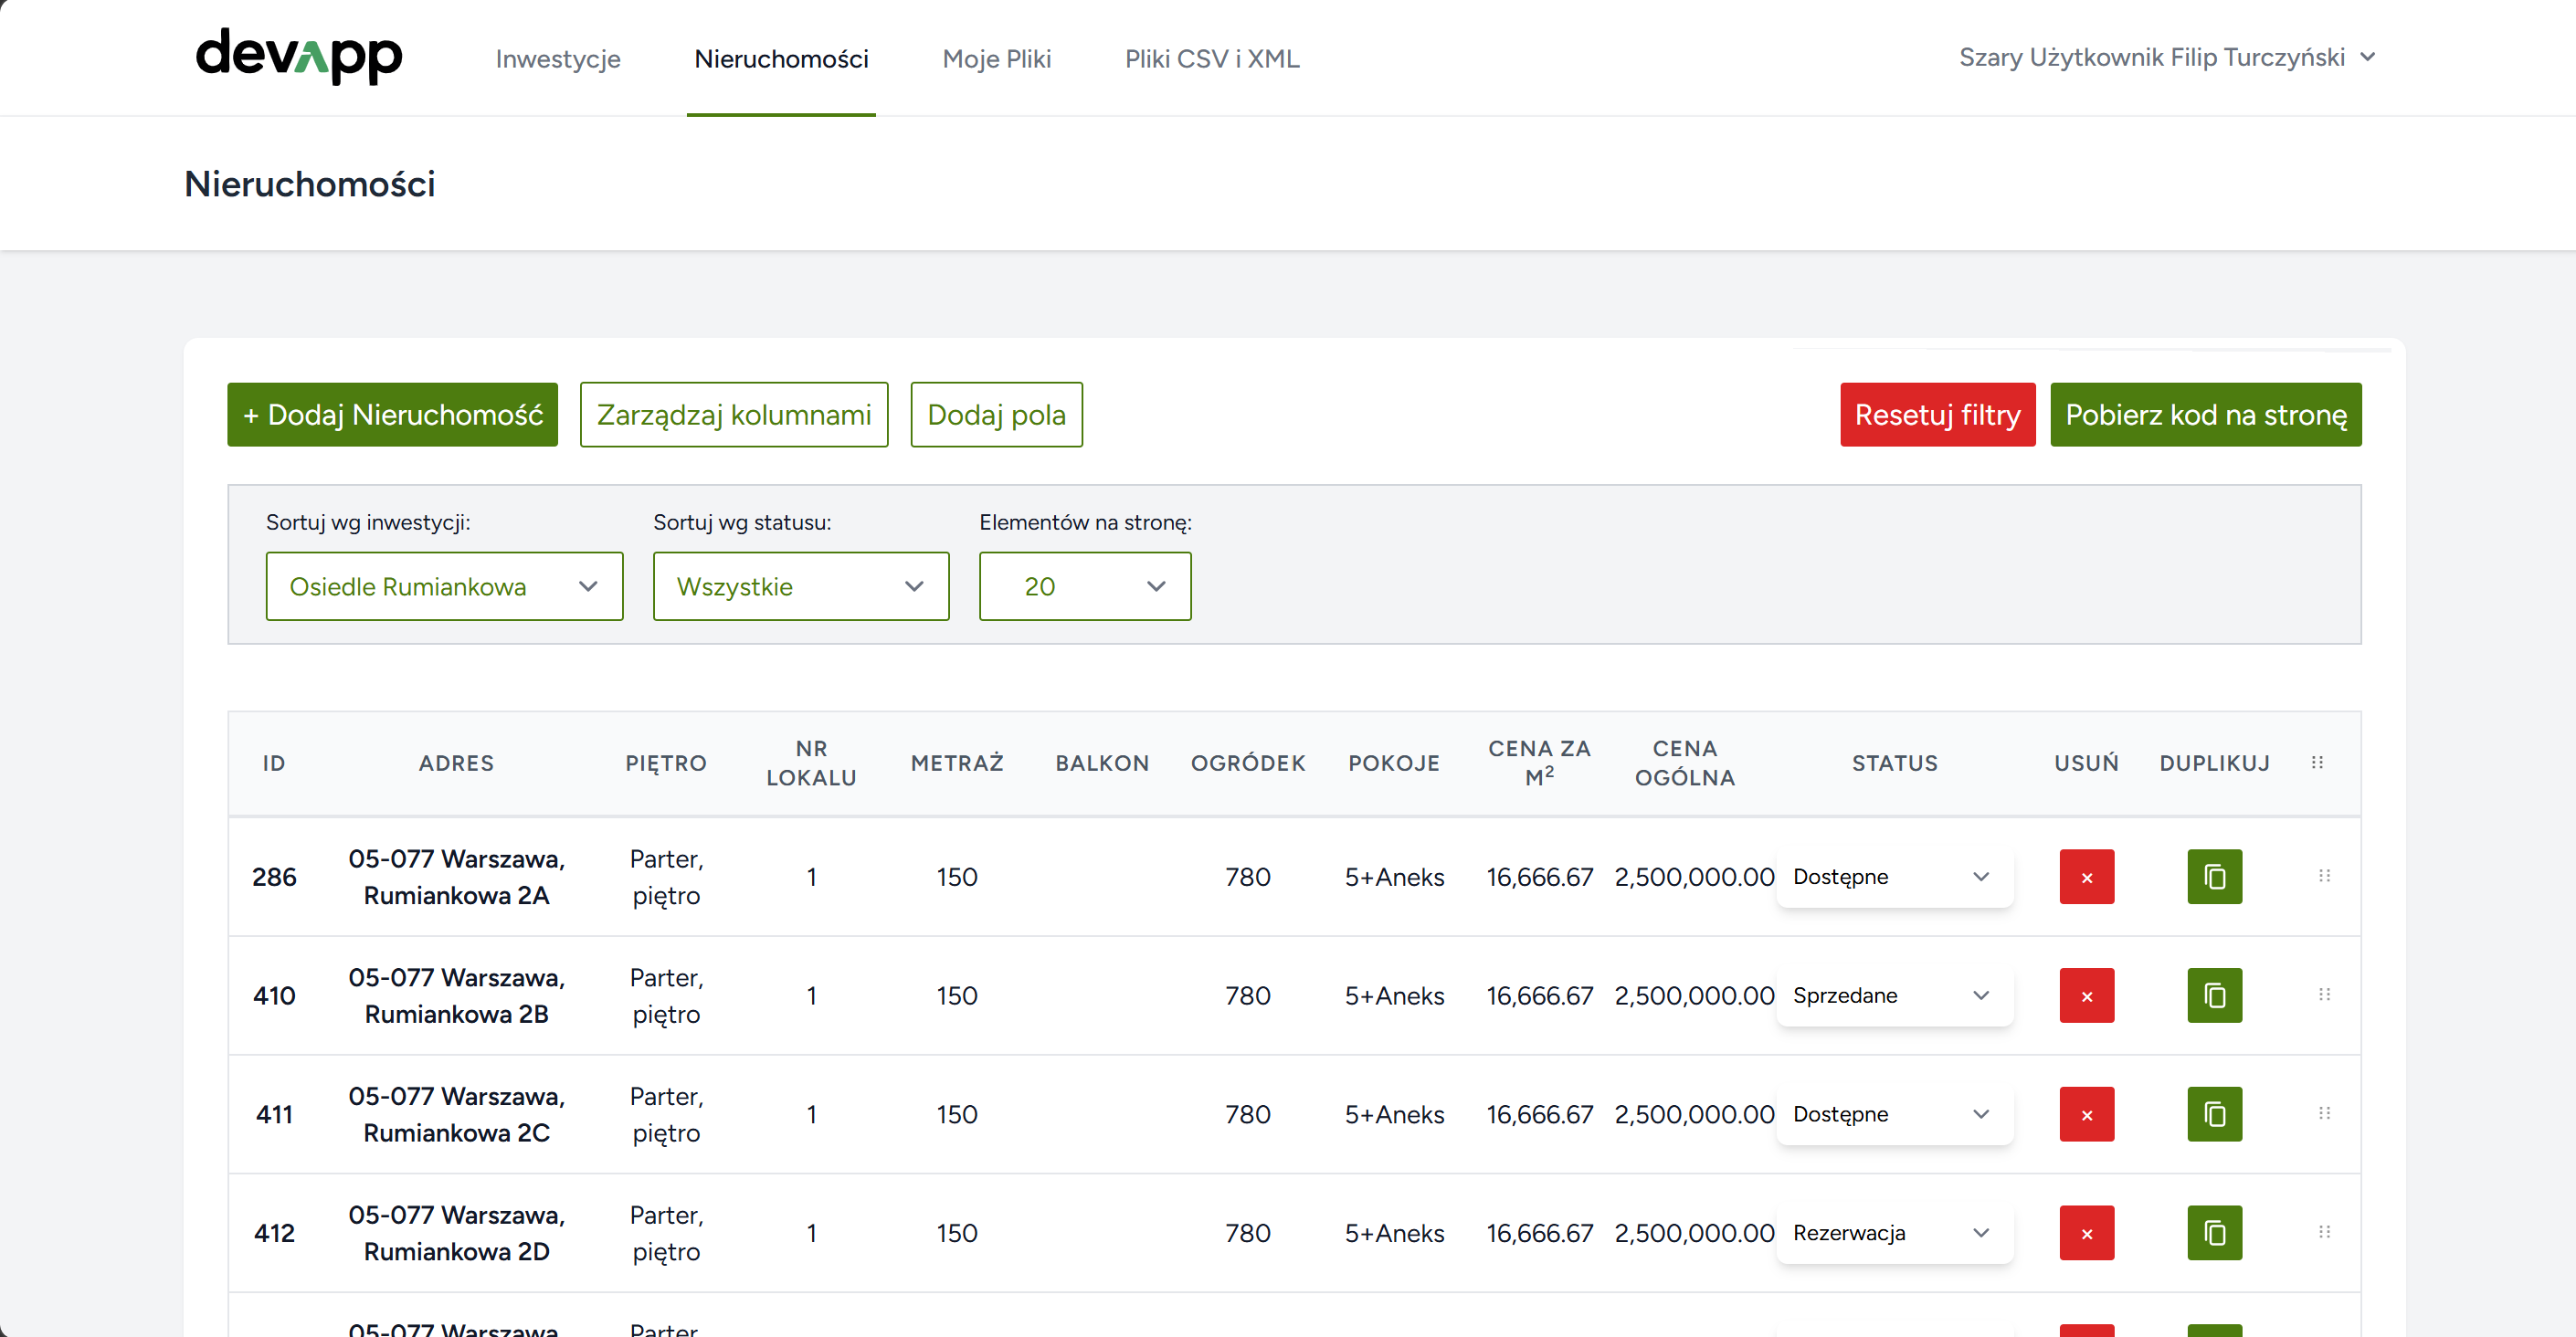Open the Sortuj wg statusu dropdown

tap(801, 586)
